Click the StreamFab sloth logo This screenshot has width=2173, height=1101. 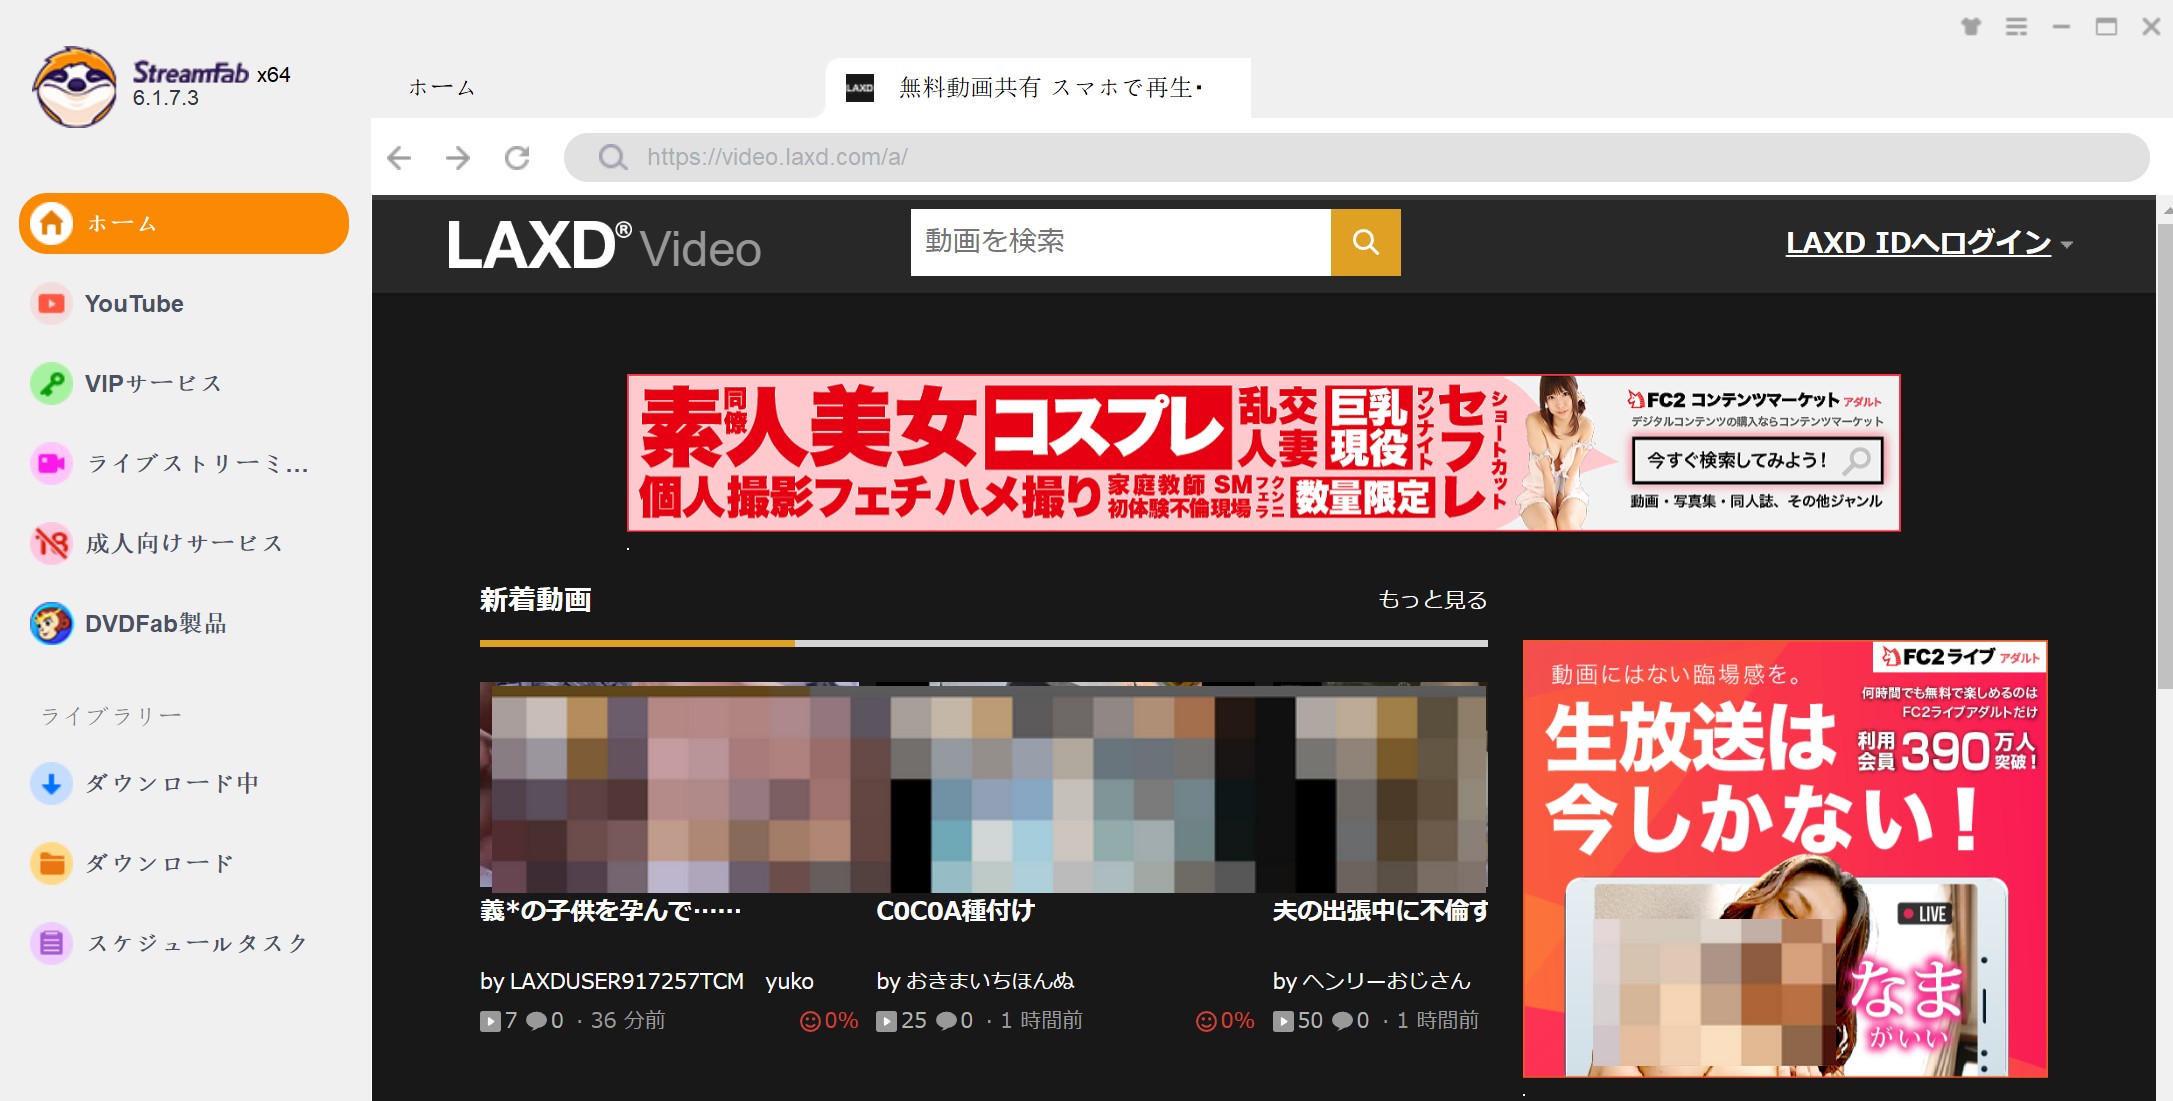pos(74,88)
